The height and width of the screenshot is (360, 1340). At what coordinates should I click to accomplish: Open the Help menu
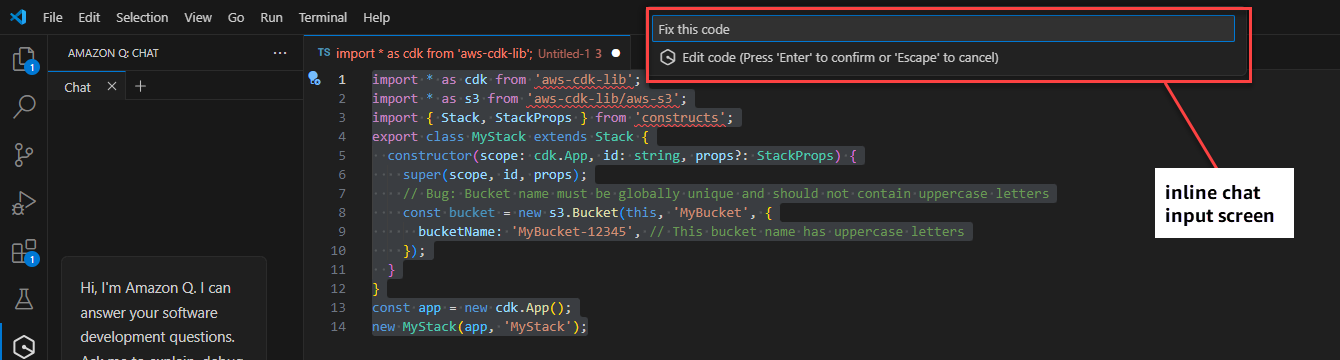377,18
